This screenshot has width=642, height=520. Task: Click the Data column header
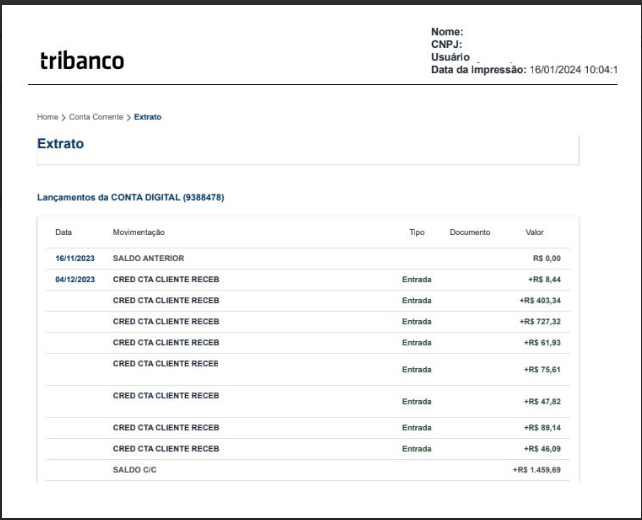[63, 232]
